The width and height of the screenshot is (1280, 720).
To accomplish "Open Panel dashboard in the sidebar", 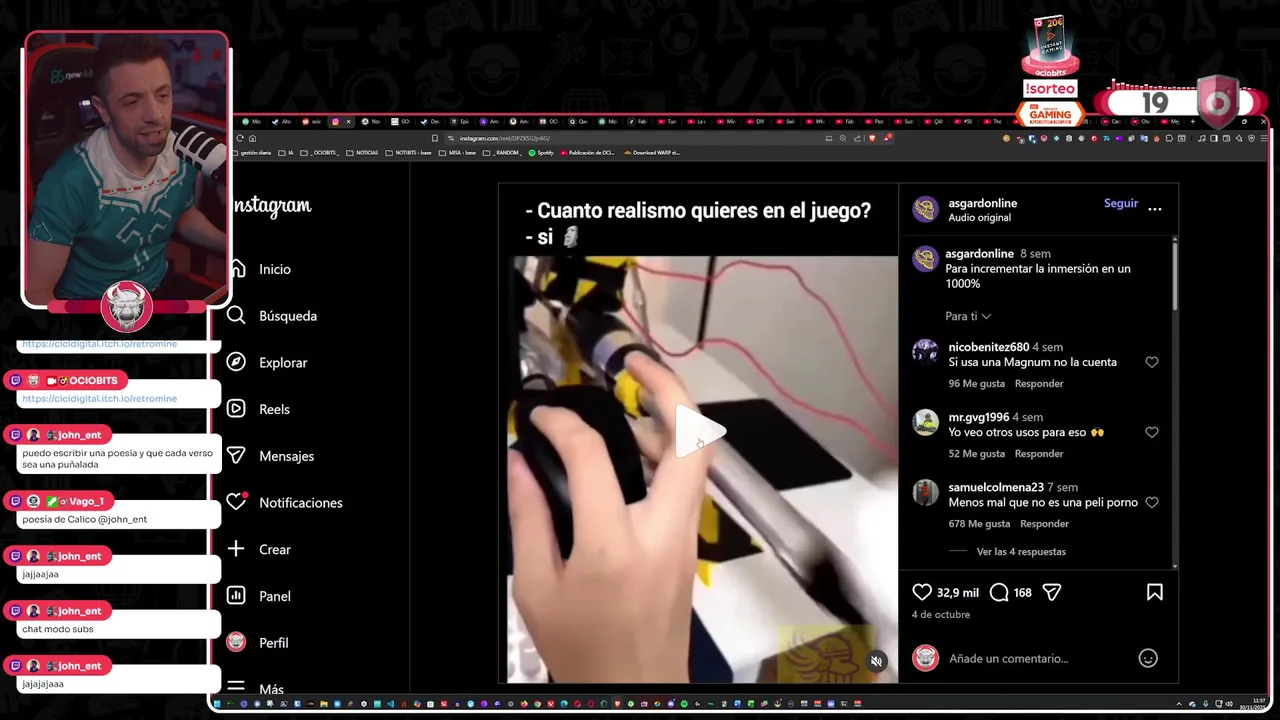I will click(259, 596).
